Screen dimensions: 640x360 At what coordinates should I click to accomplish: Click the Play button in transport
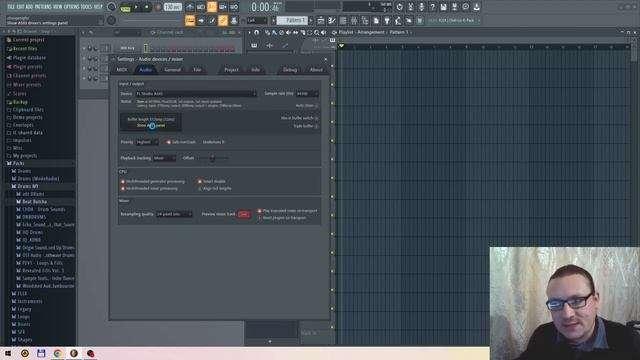136,7
